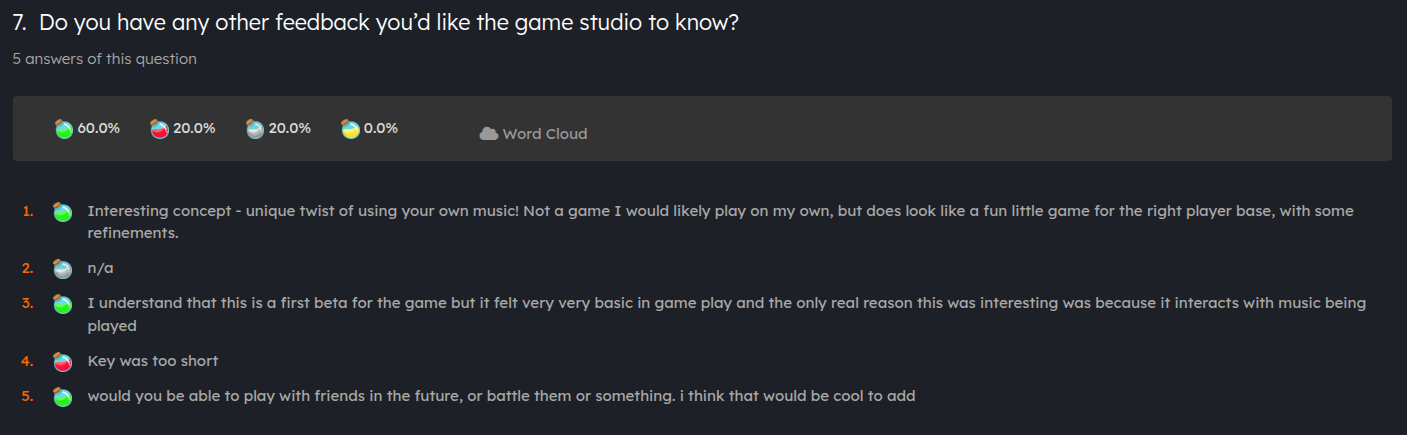Screen dimensions: 1407x435
Task: Select the red potion beside Key was too short
Action: [x=63, y=361]
